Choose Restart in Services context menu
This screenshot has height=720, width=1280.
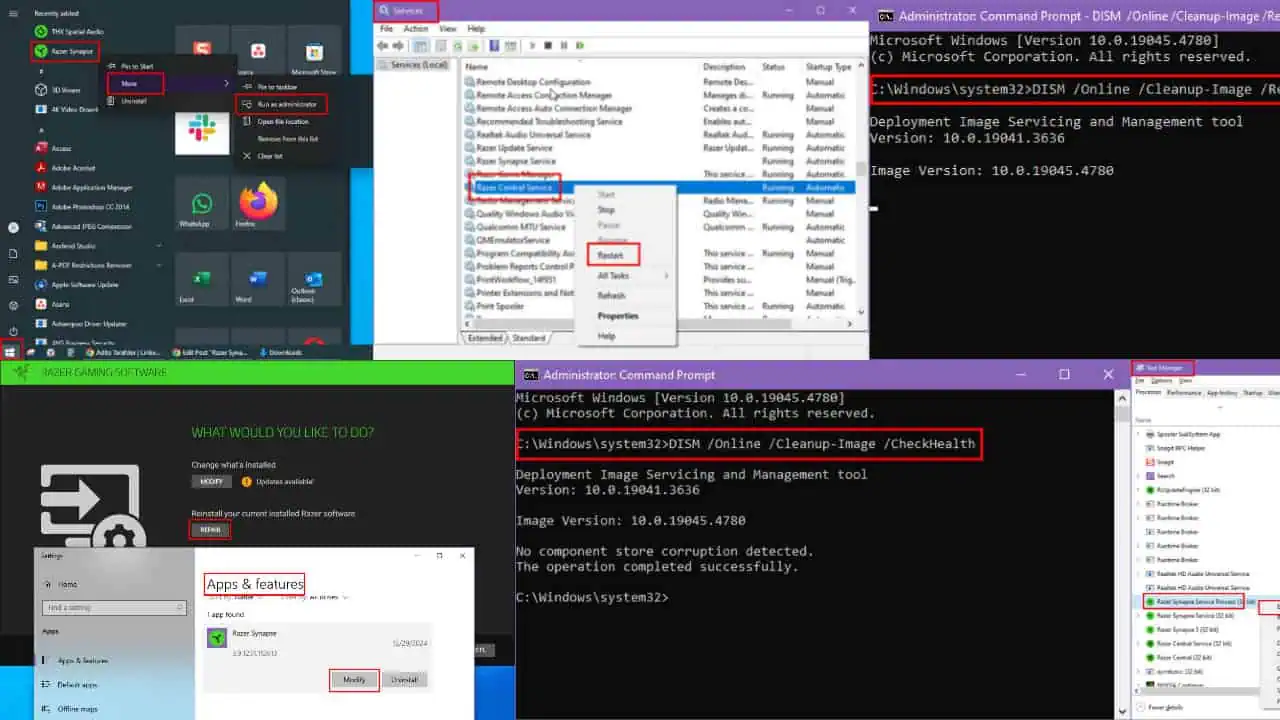pyautogui.click(x=611, y=255)
